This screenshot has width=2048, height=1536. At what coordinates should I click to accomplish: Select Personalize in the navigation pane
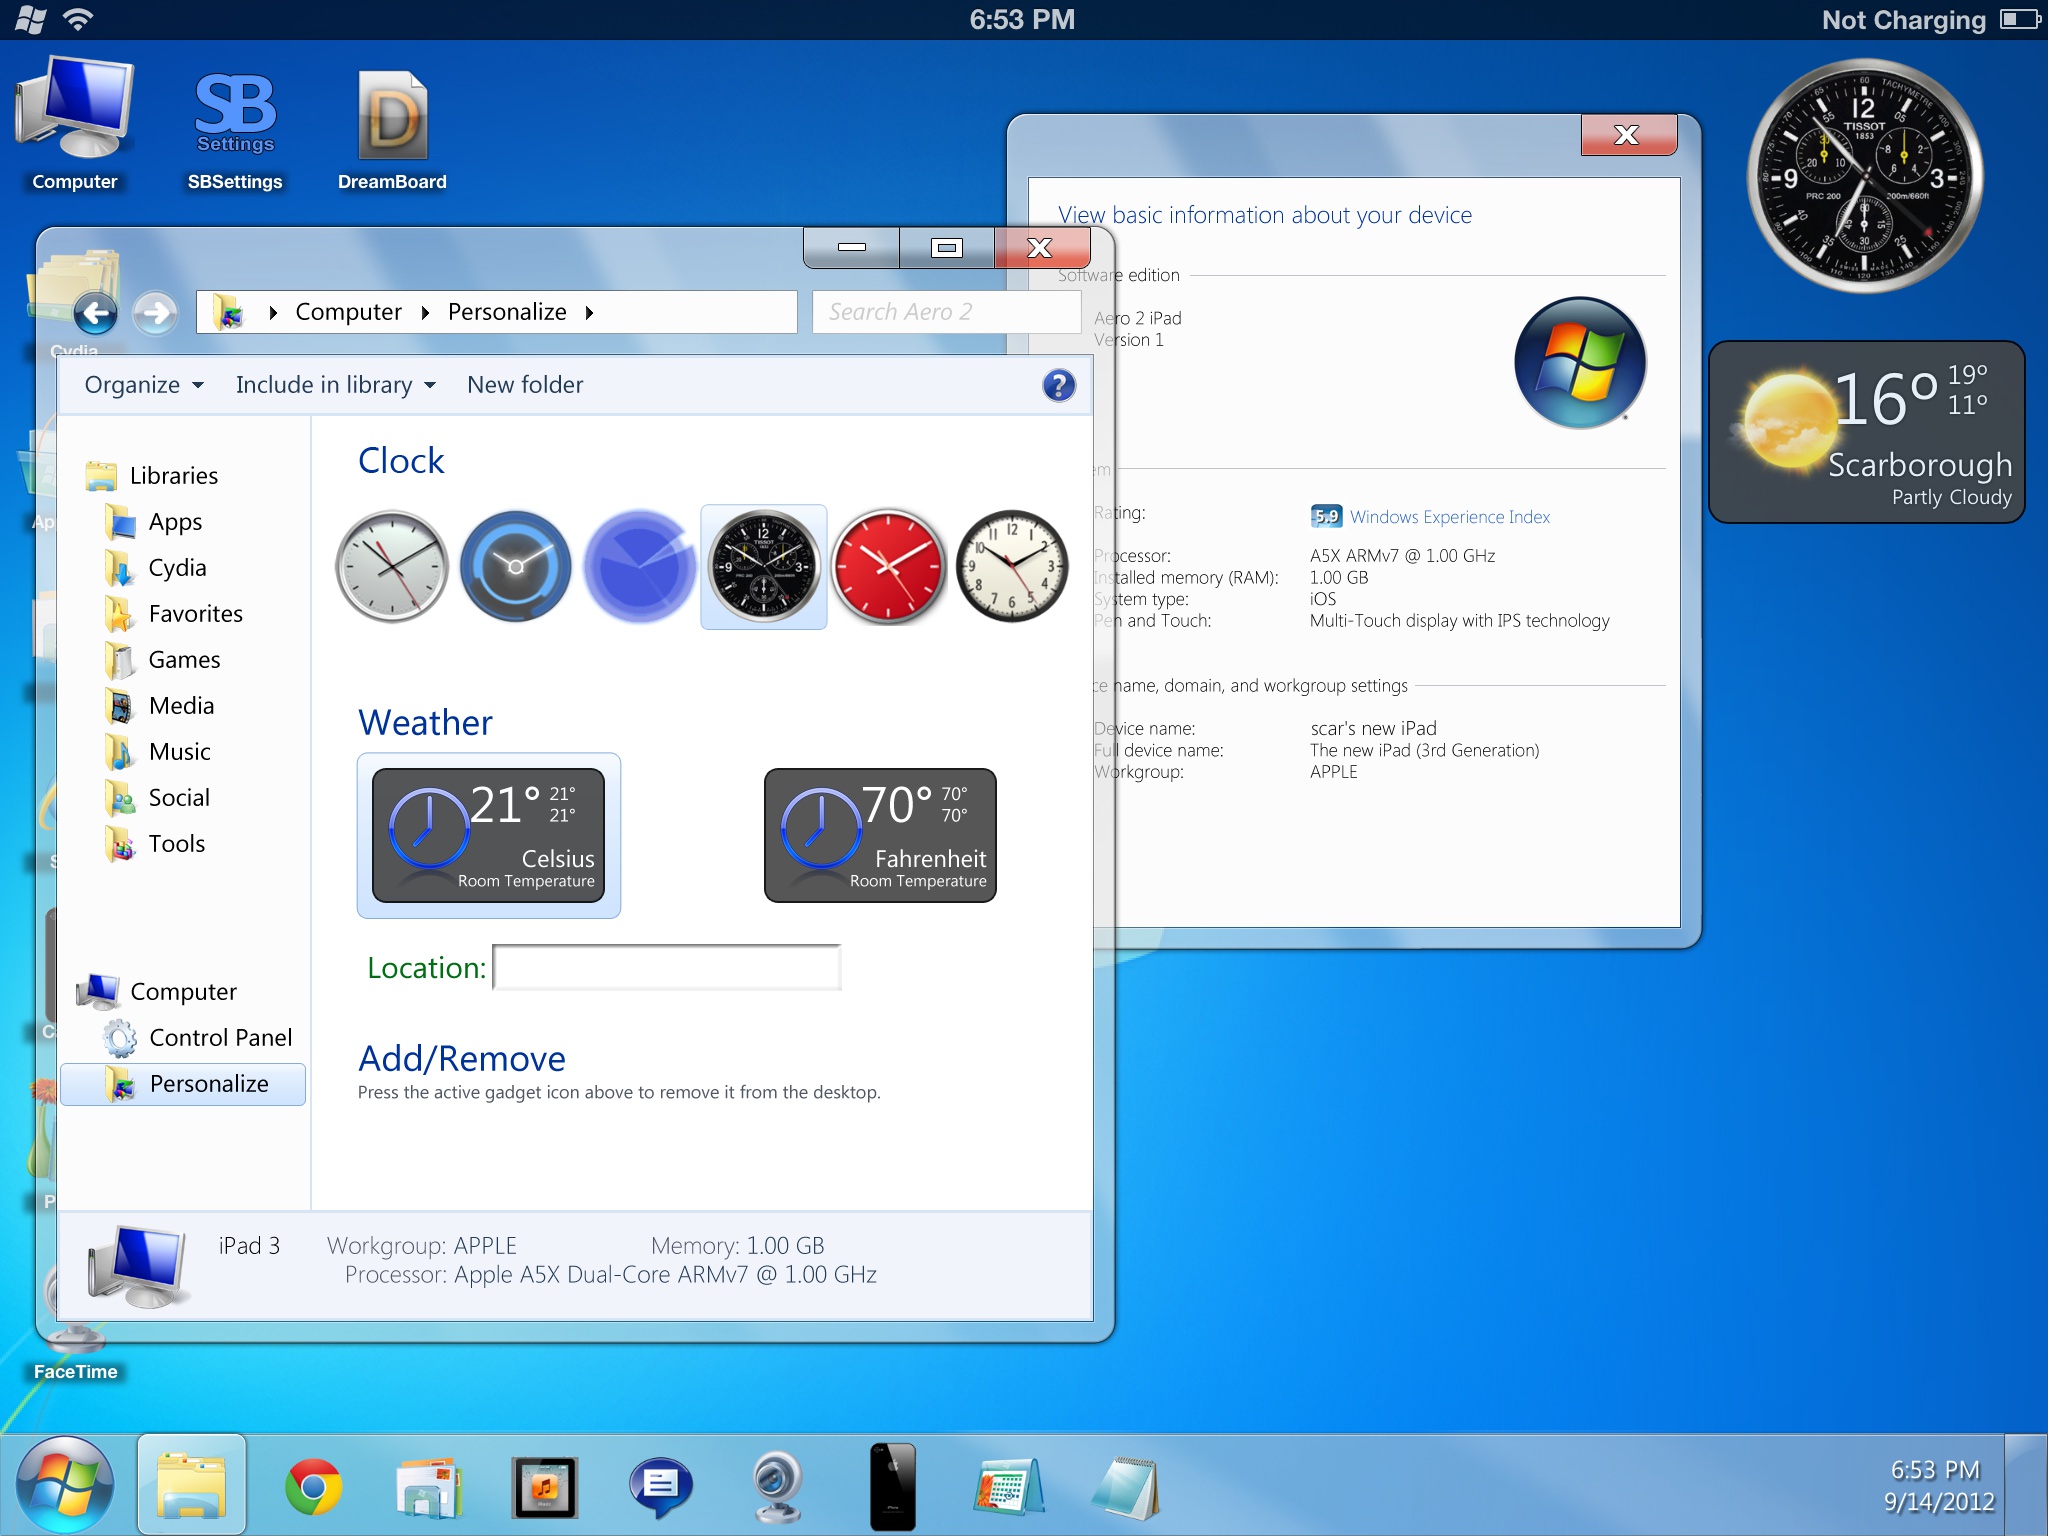[183, 1084]
